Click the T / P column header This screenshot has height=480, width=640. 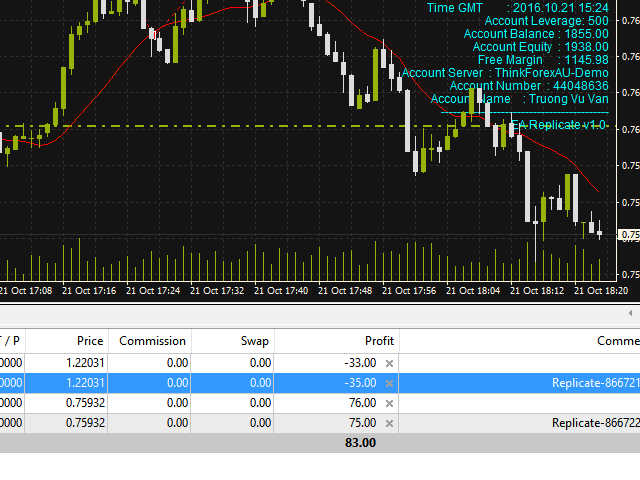click(x=12, y=341)
